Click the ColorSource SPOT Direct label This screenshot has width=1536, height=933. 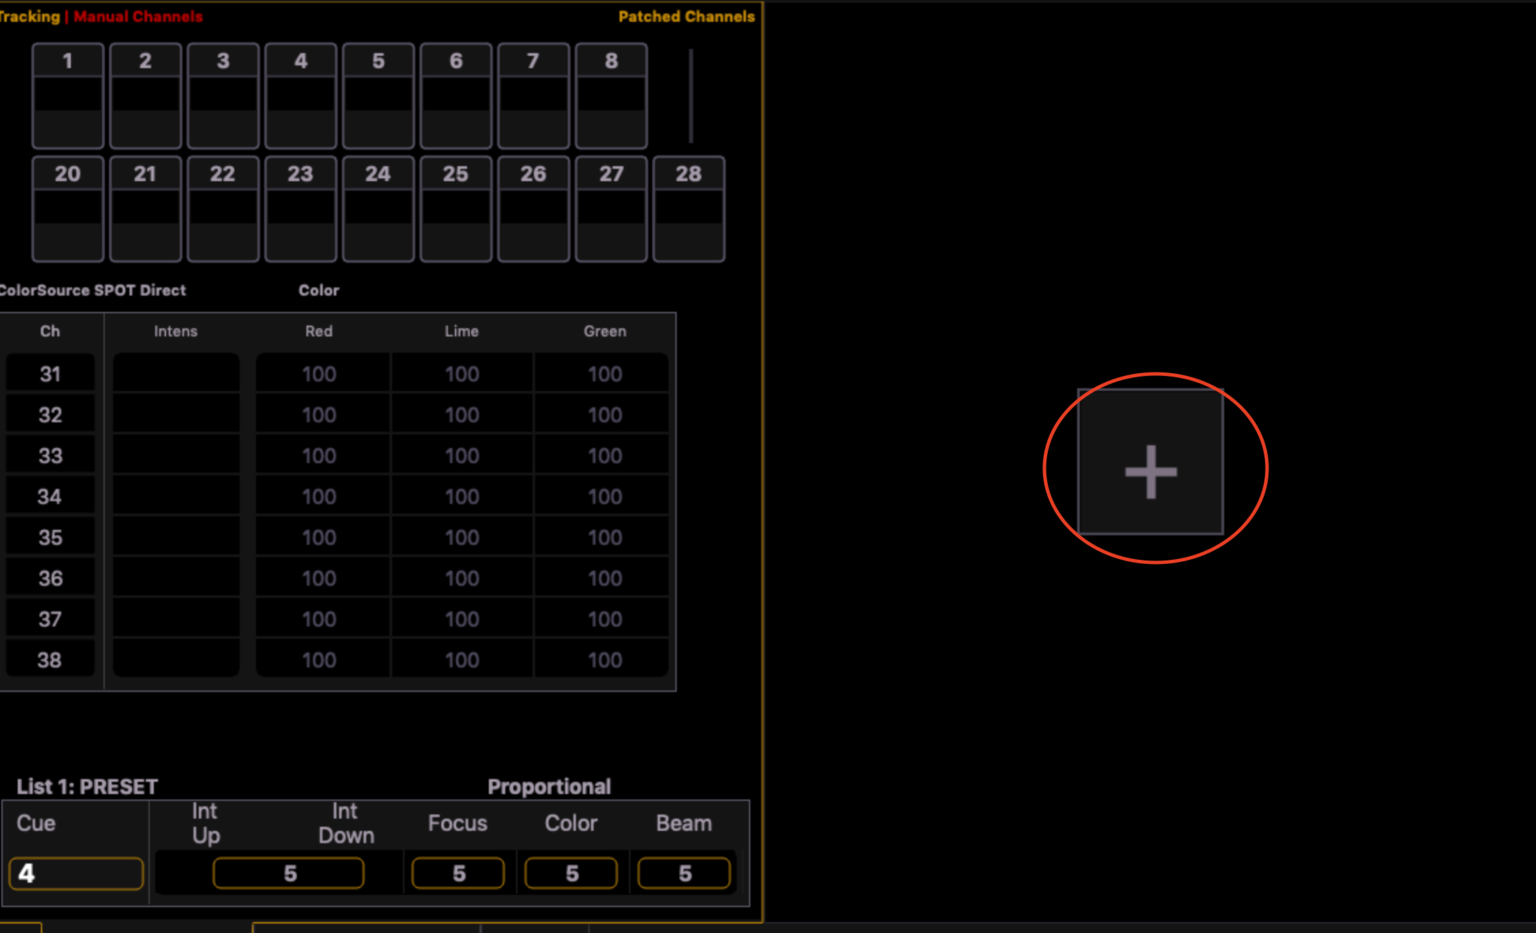pos(93,290)
